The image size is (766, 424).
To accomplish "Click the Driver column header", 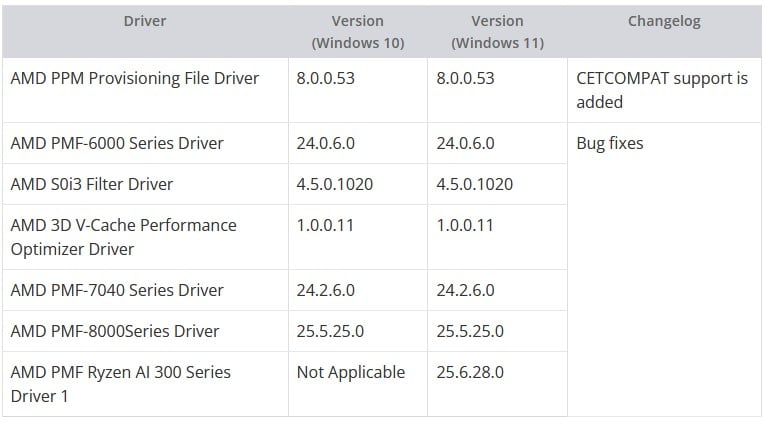I will point(145,21).
